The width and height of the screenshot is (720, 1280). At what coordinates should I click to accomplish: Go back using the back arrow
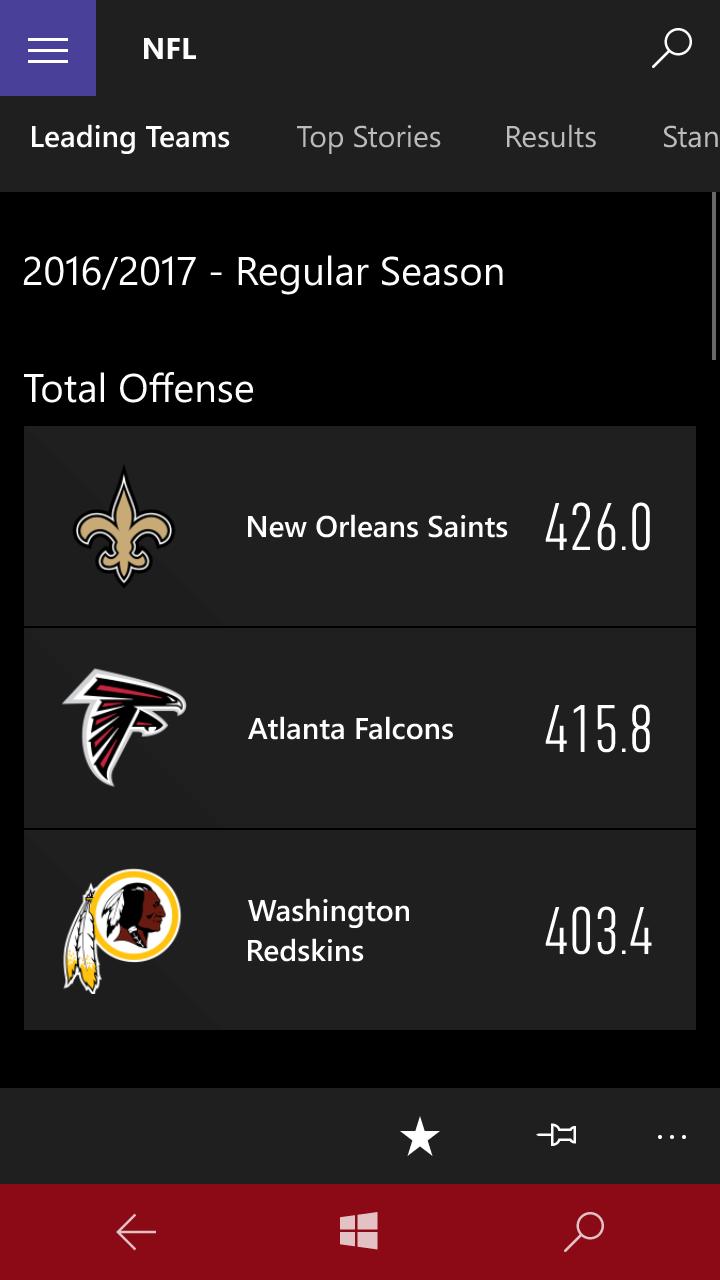pos(136,1232)
